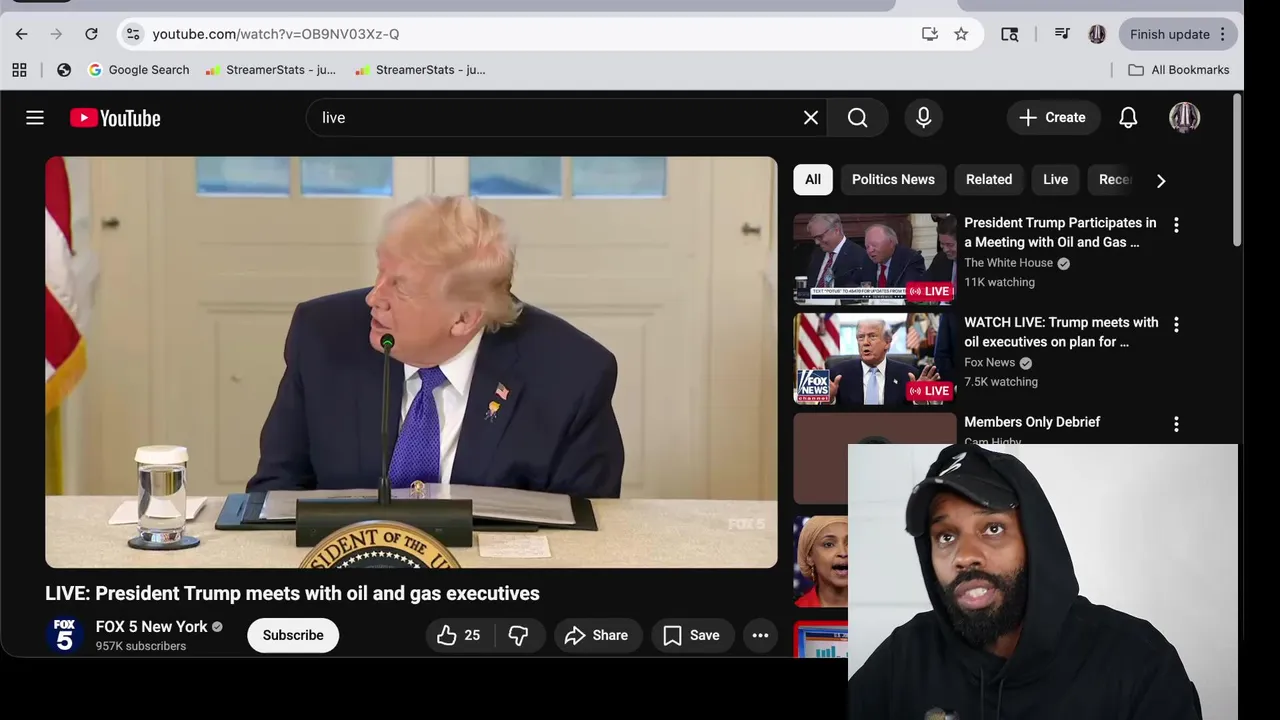Screen dimensions: 1280x720
Task: Subscribe to FOX 5 New York
Action: (x=293, y=635)
